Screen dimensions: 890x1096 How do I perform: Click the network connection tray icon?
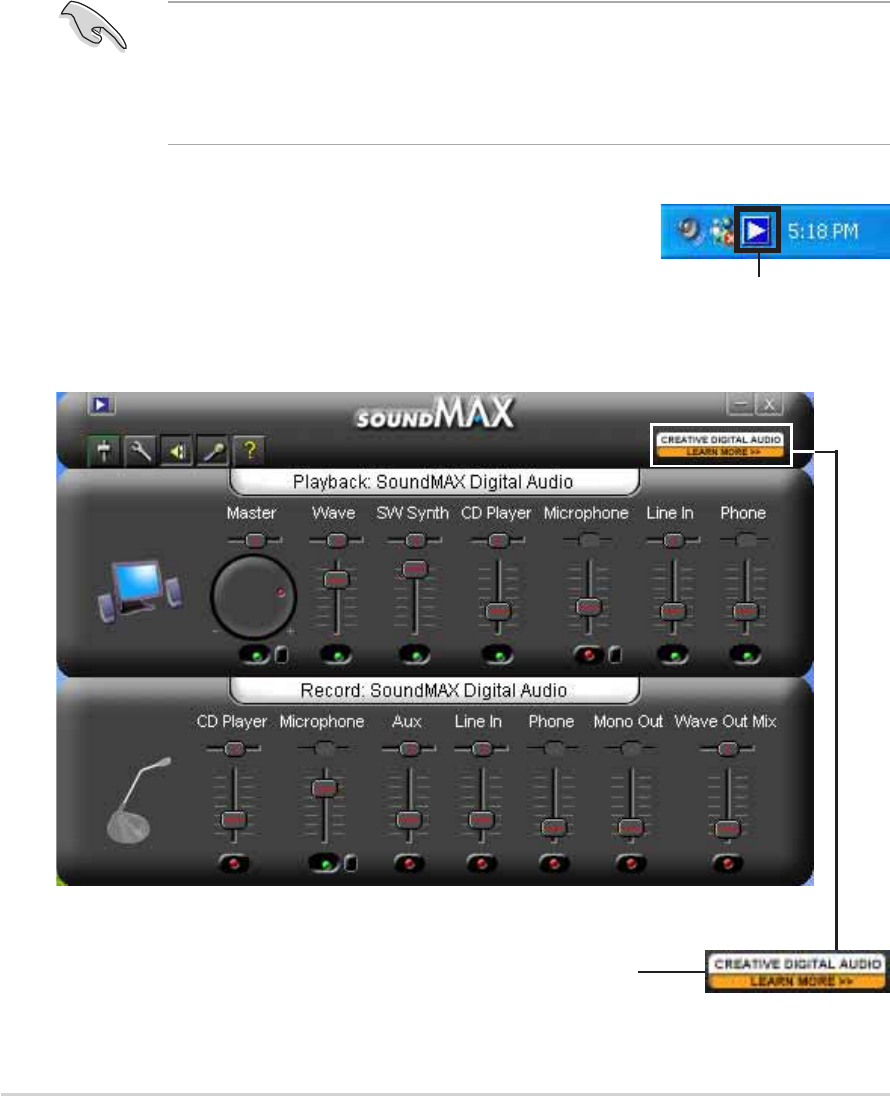[722, 231]
